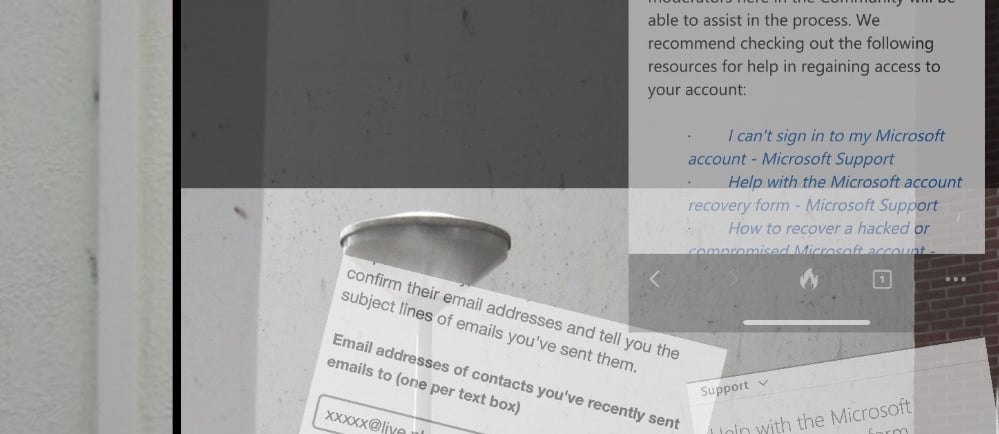Open "I can't sign in to my Microsoft account" link
The width and height of the screenshot is (999, 434).
[x=816, y=147]
